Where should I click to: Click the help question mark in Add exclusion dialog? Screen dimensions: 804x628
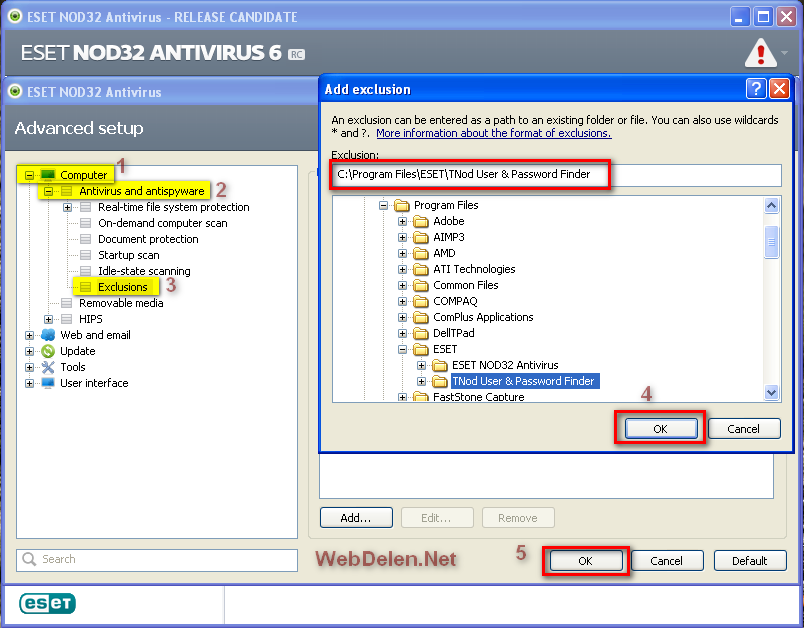click(756, 89)
